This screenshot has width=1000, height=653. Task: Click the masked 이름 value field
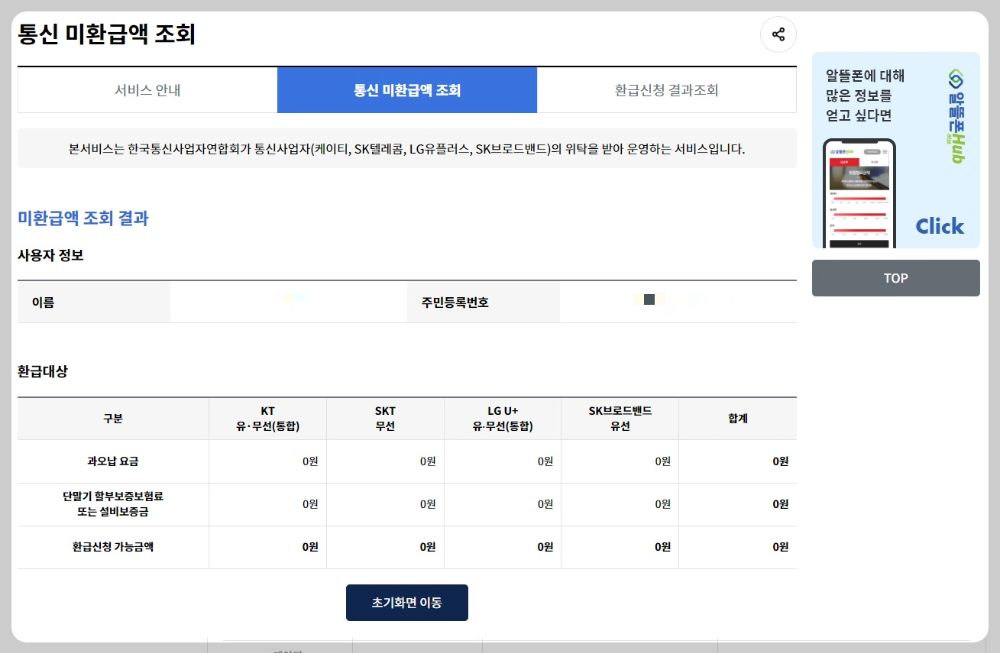tap(290, 301)
